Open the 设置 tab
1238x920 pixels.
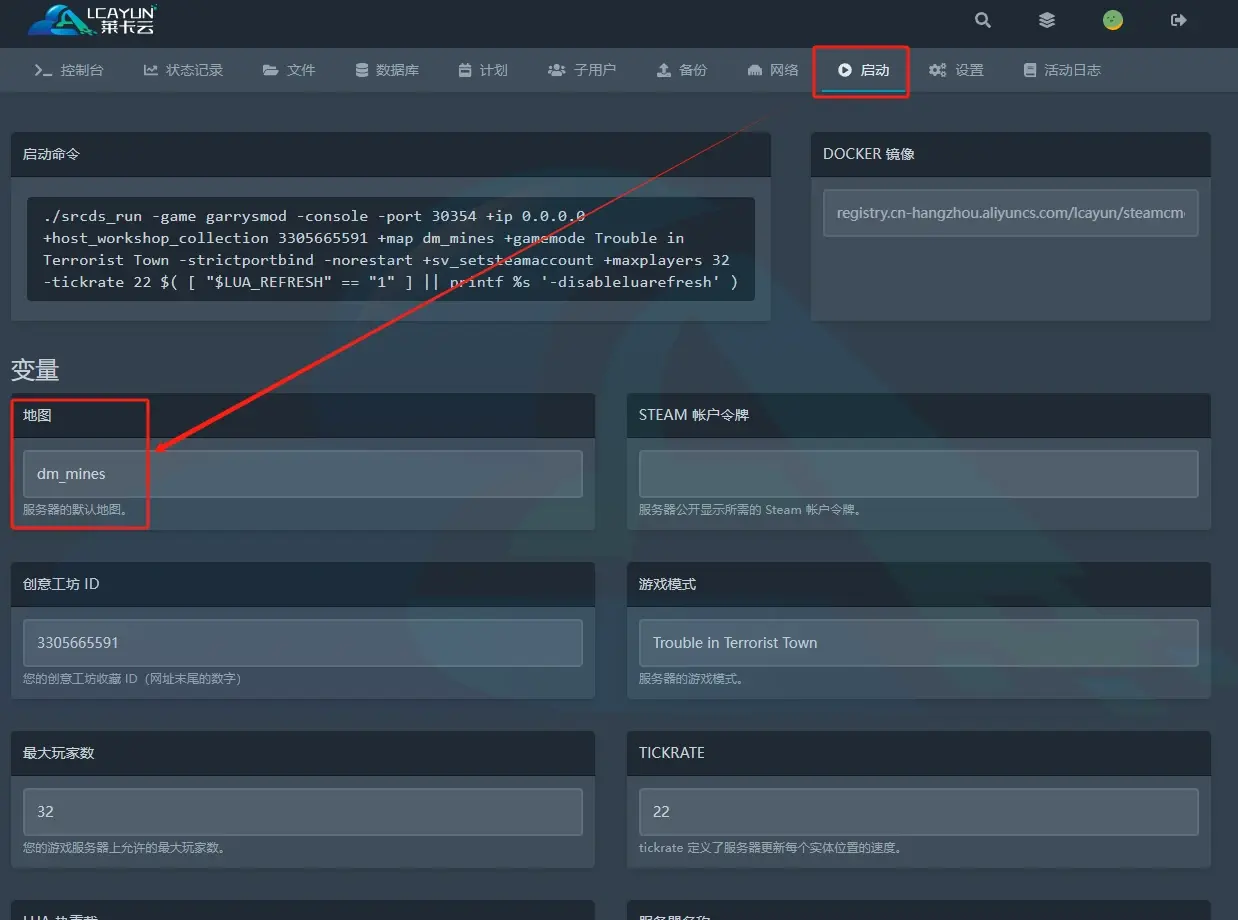tap(957, 70)
